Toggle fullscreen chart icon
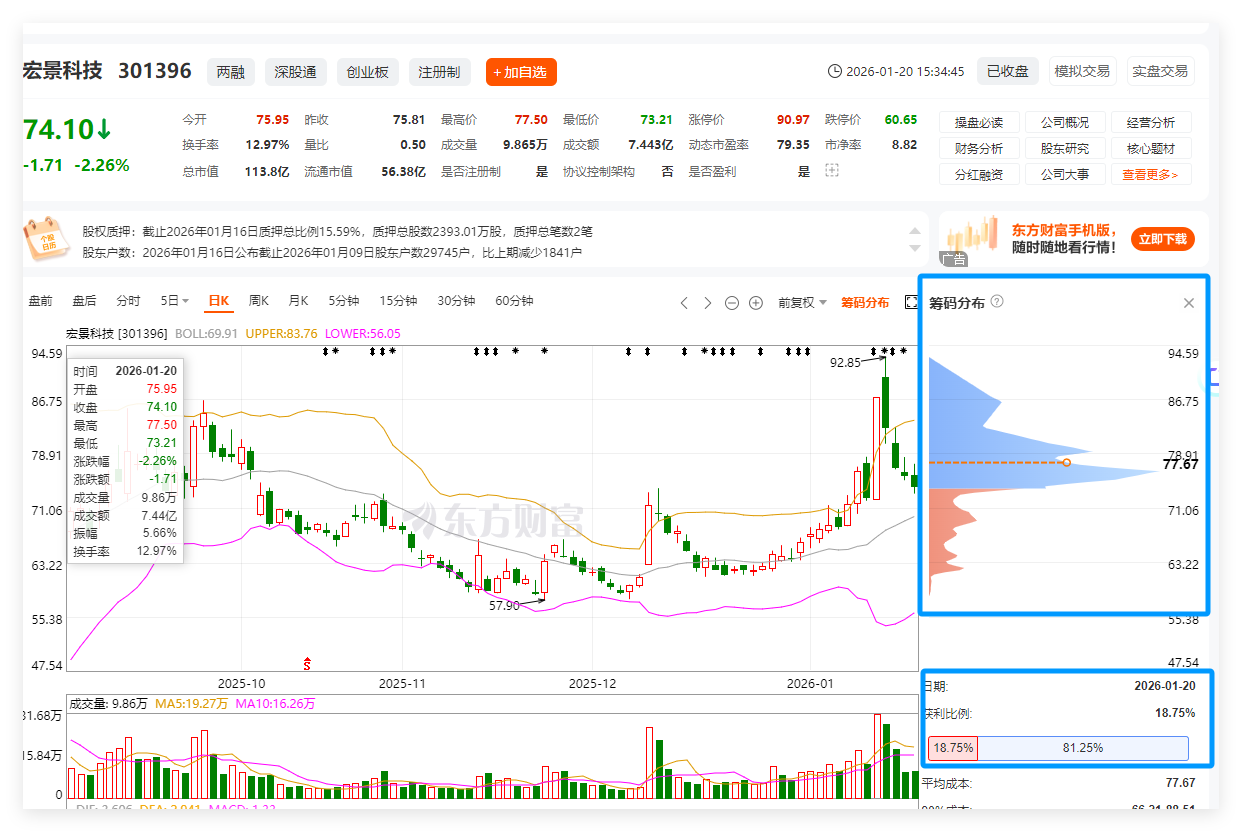 [911, 302]
